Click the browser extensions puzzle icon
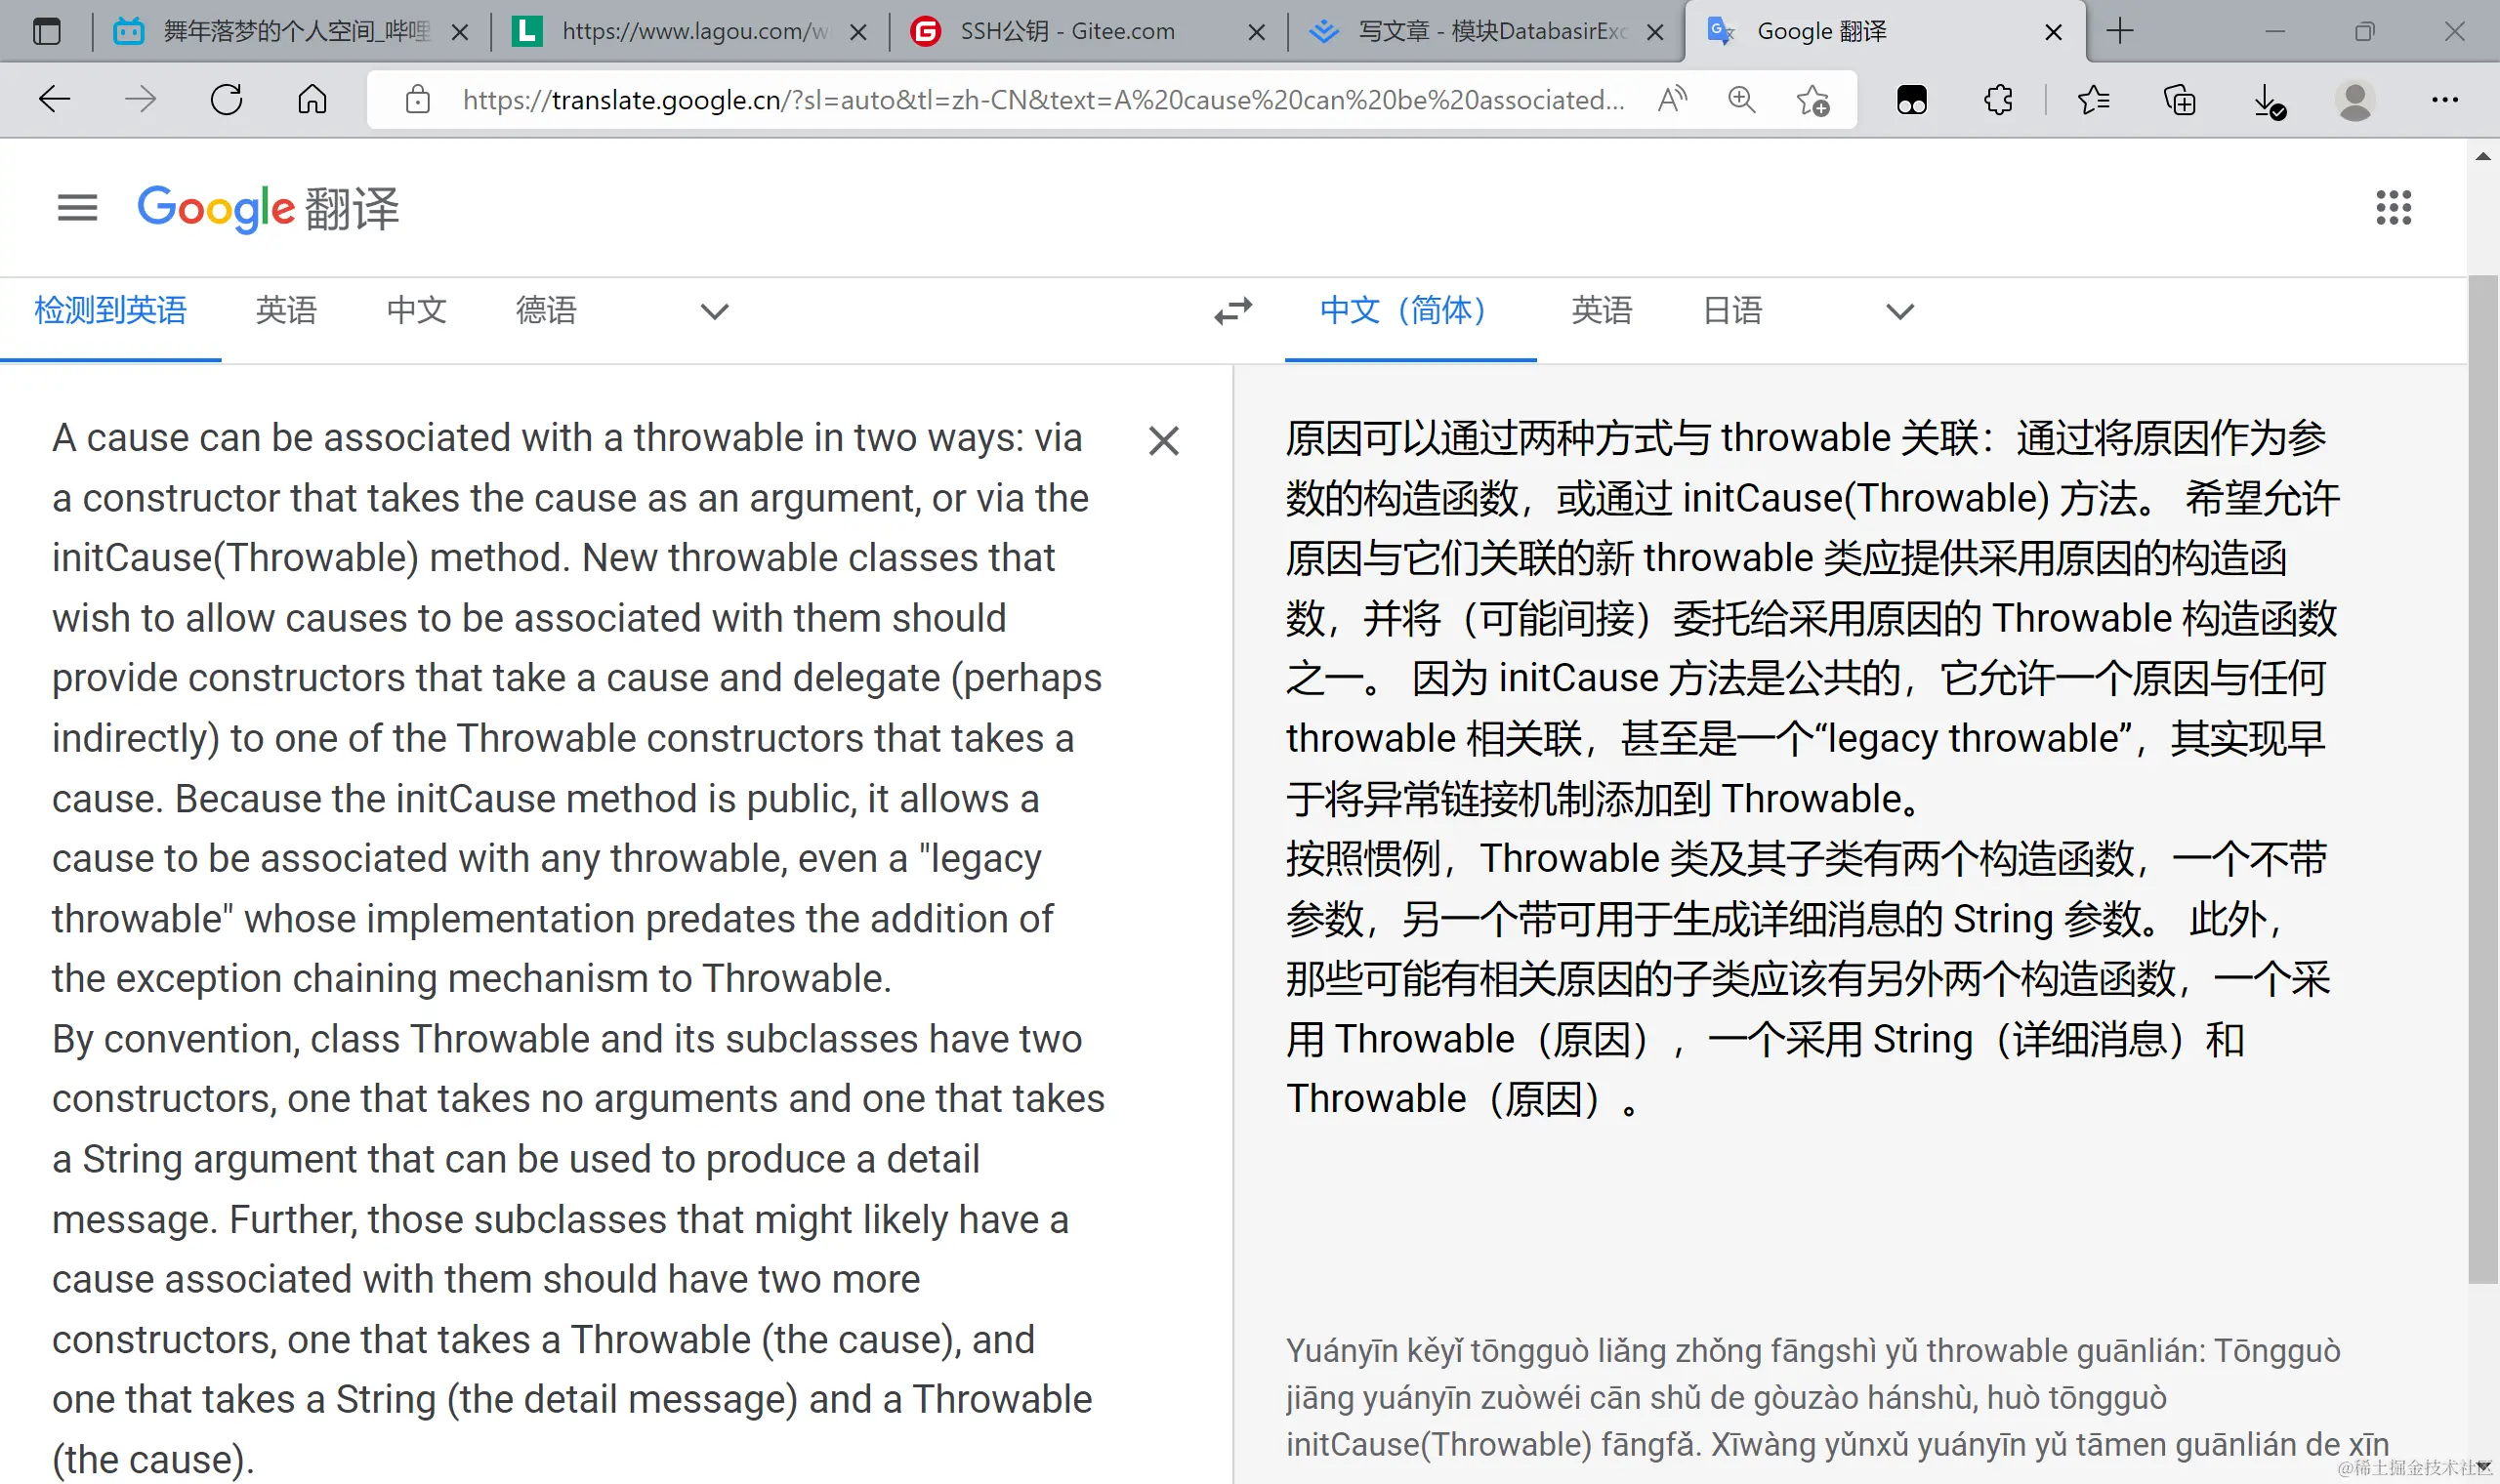This screenshot has height=1484, width=2500. [x=1998, y=100]
